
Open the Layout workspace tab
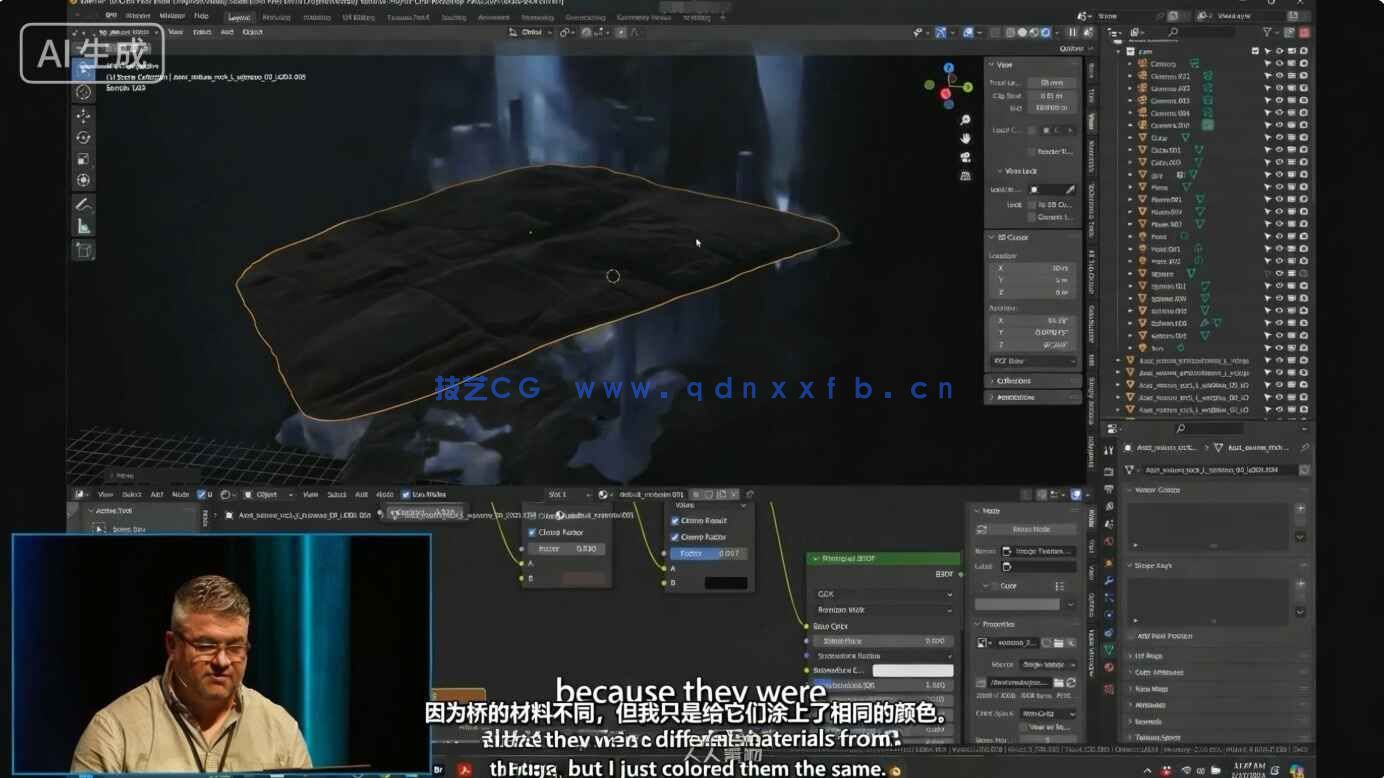point(239,17)
